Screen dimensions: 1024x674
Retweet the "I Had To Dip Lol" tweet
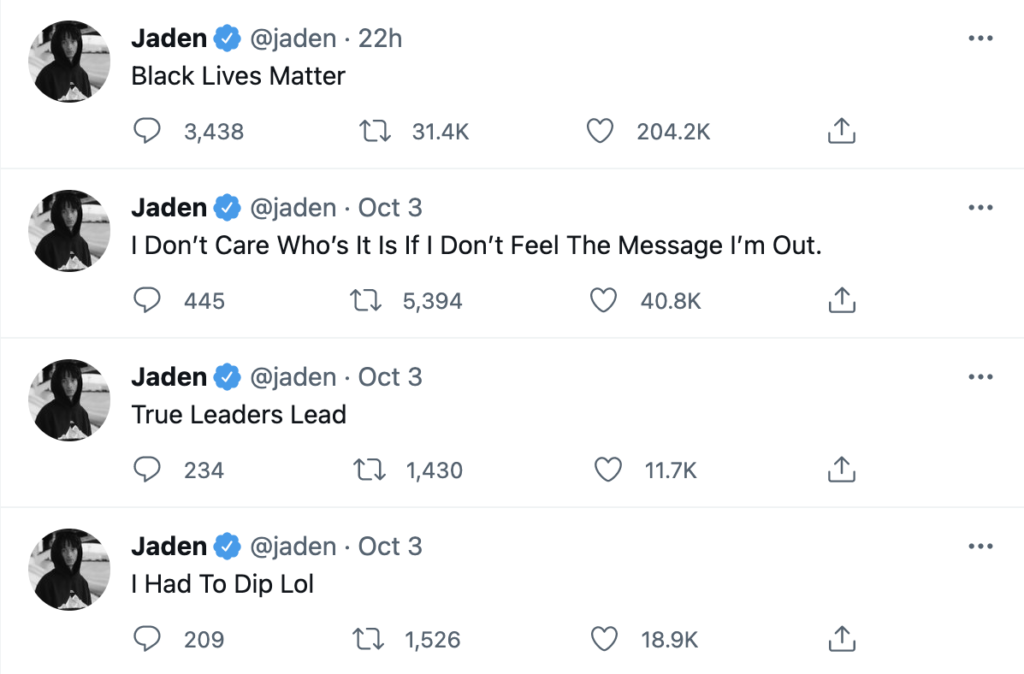372,638
